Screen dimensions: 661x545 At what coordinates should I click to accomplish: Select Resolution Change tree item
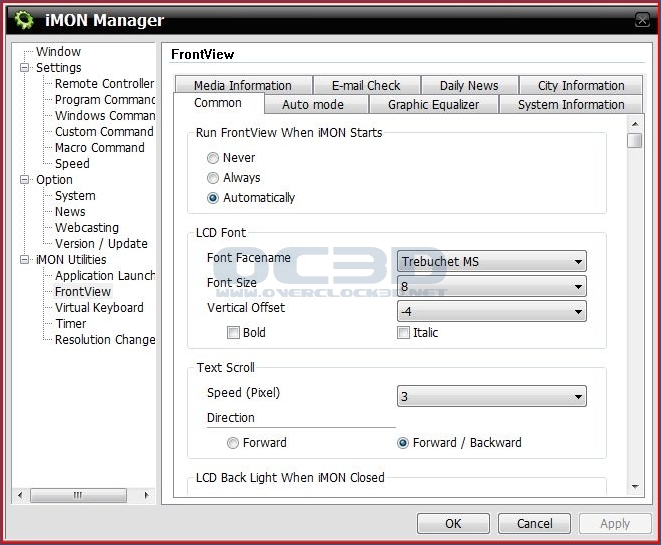pyautogui.click(x=105, y=340)
